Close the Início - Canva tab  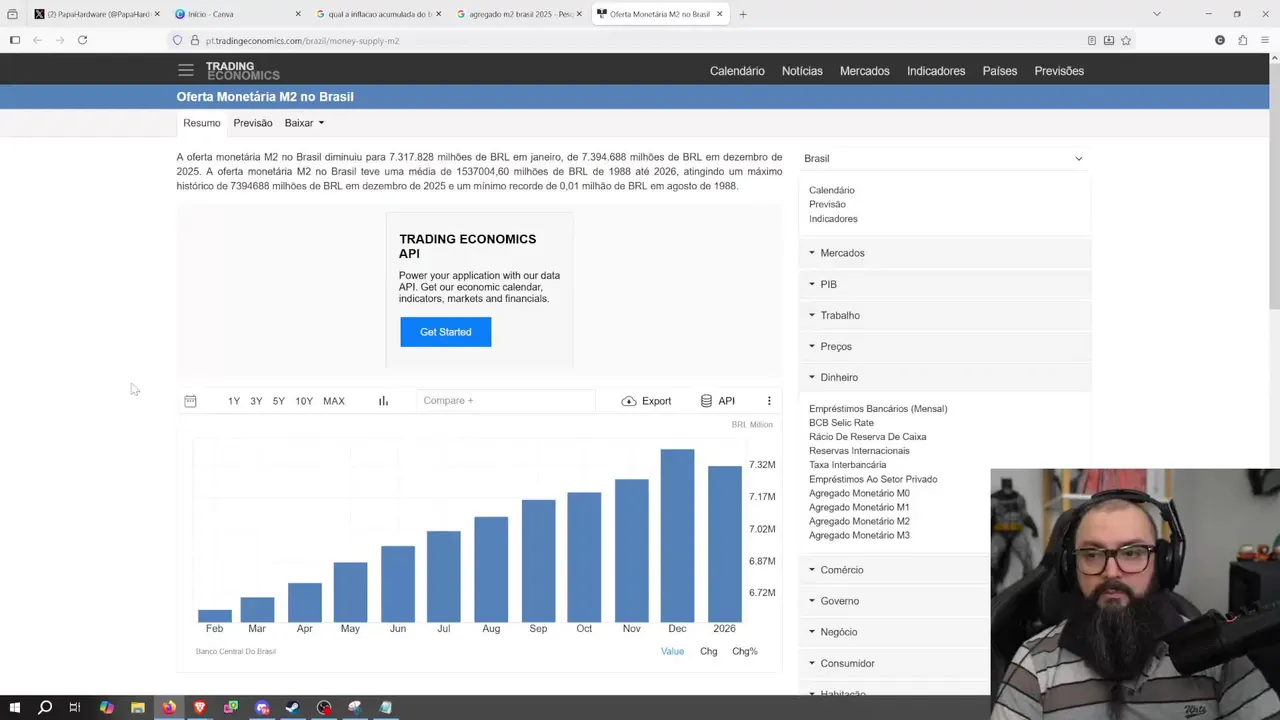(x=298, y=14)
